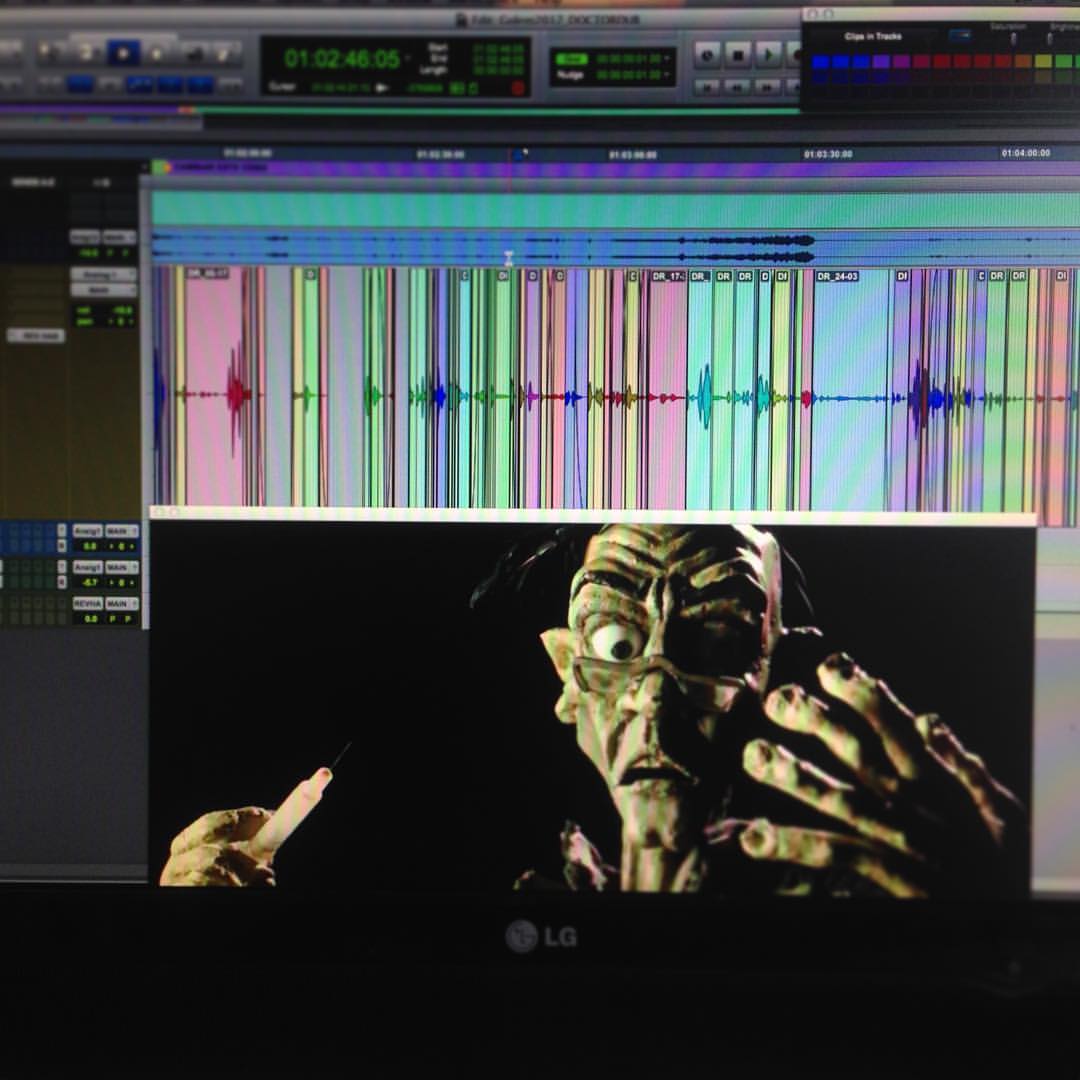This screenshot has width=1080, height=1080.
Task: Click the video window showing the puppet doctor
Action: coord(592,707)
